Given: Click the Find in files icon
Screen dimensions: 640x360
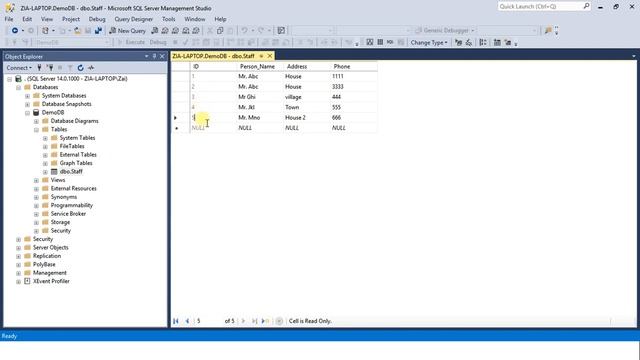Looking at the screenshot, I should [548, 31].
